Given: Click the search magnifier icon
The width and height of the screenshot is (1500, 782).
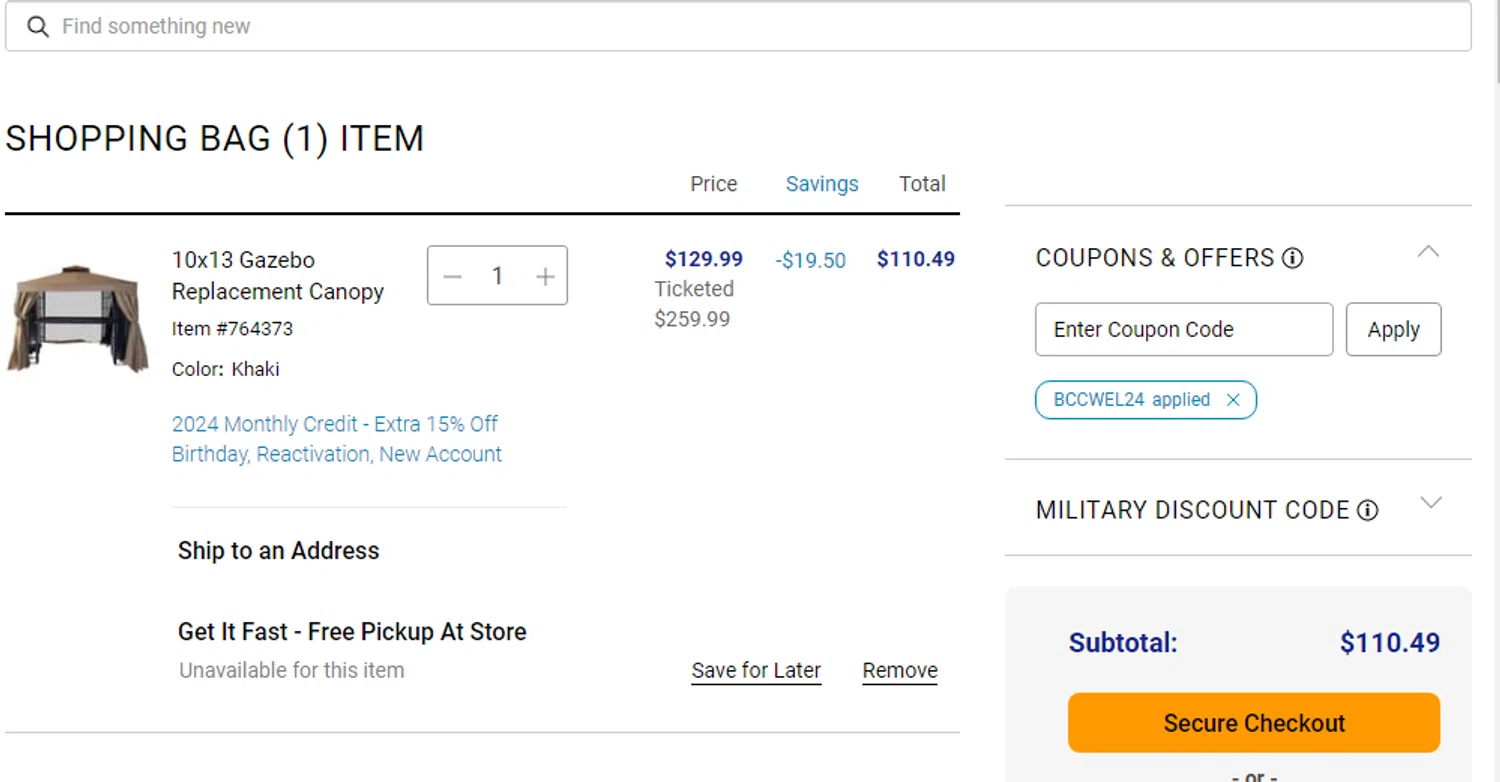Looking at the screenshot, I should 38,27.
